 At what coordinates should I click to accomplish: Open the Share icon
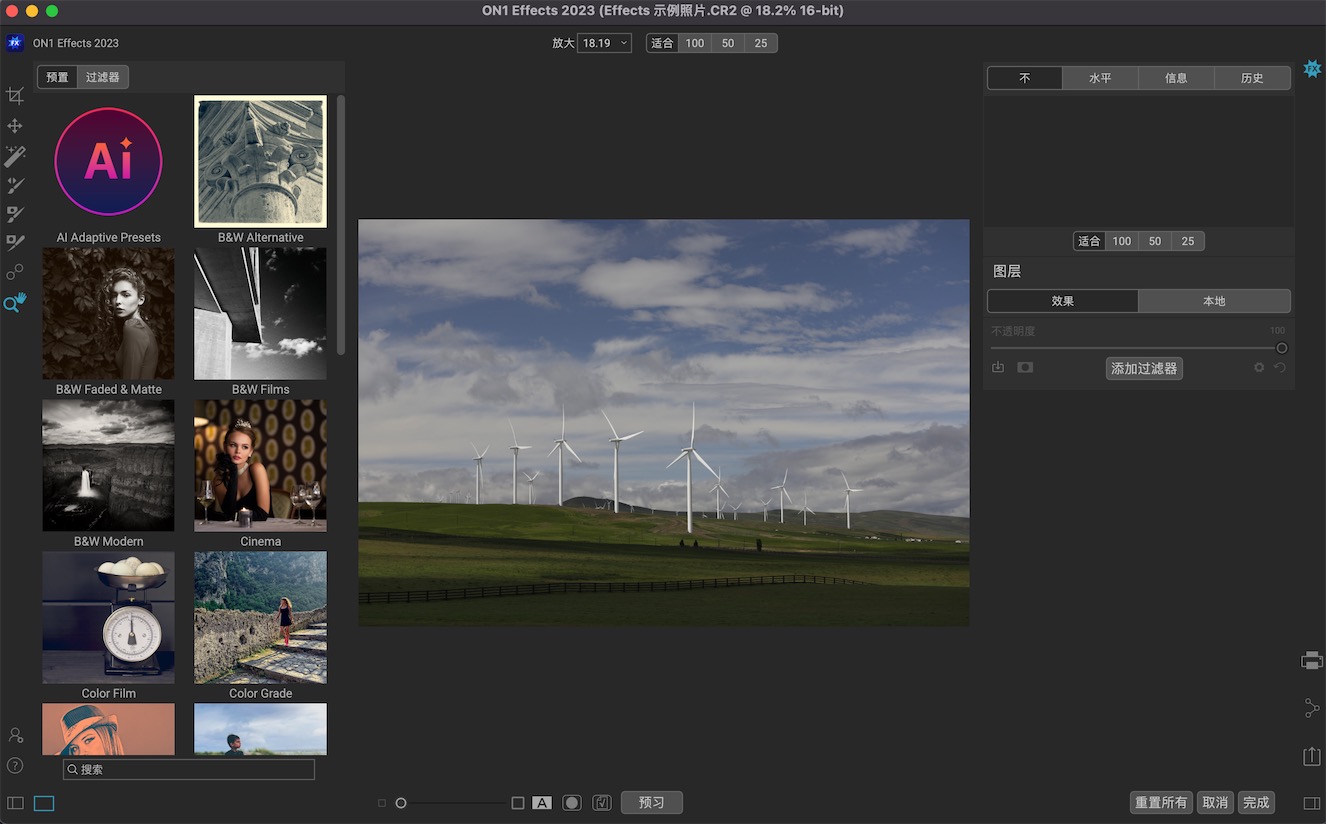coord(1312,708)
